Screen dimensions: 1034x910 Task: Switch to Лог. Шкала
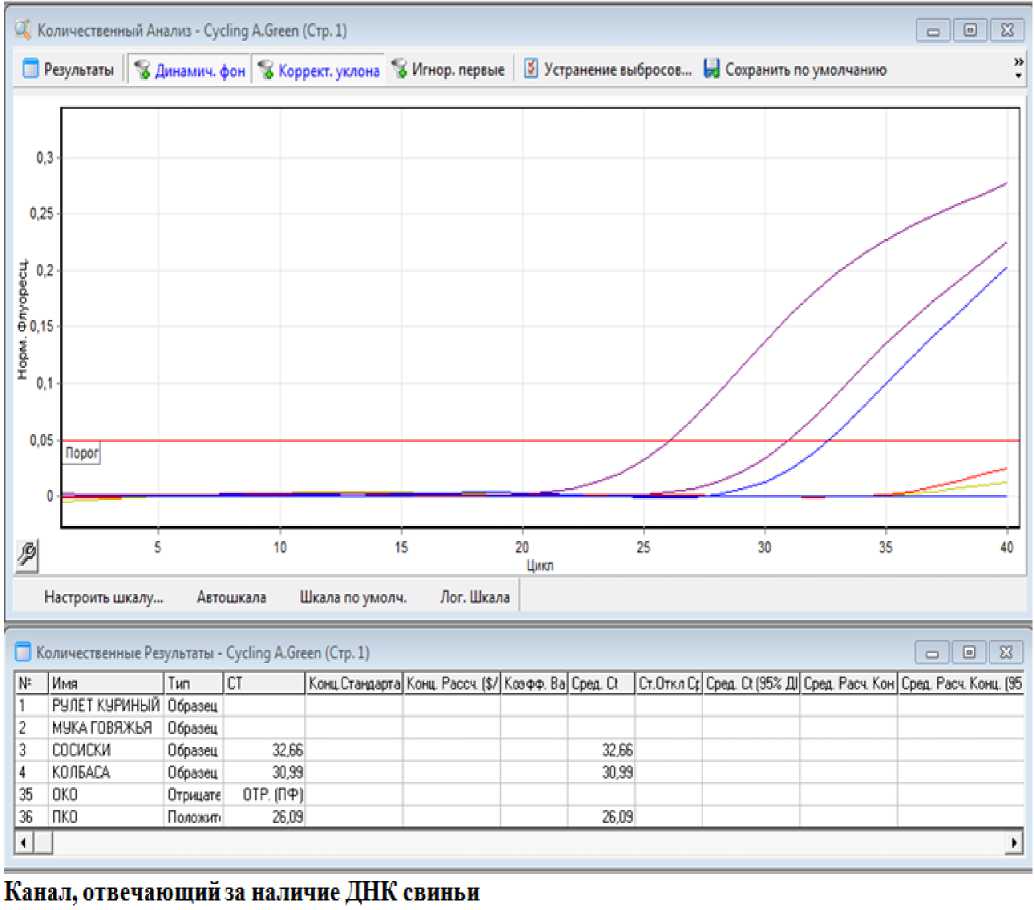[475, 598]
